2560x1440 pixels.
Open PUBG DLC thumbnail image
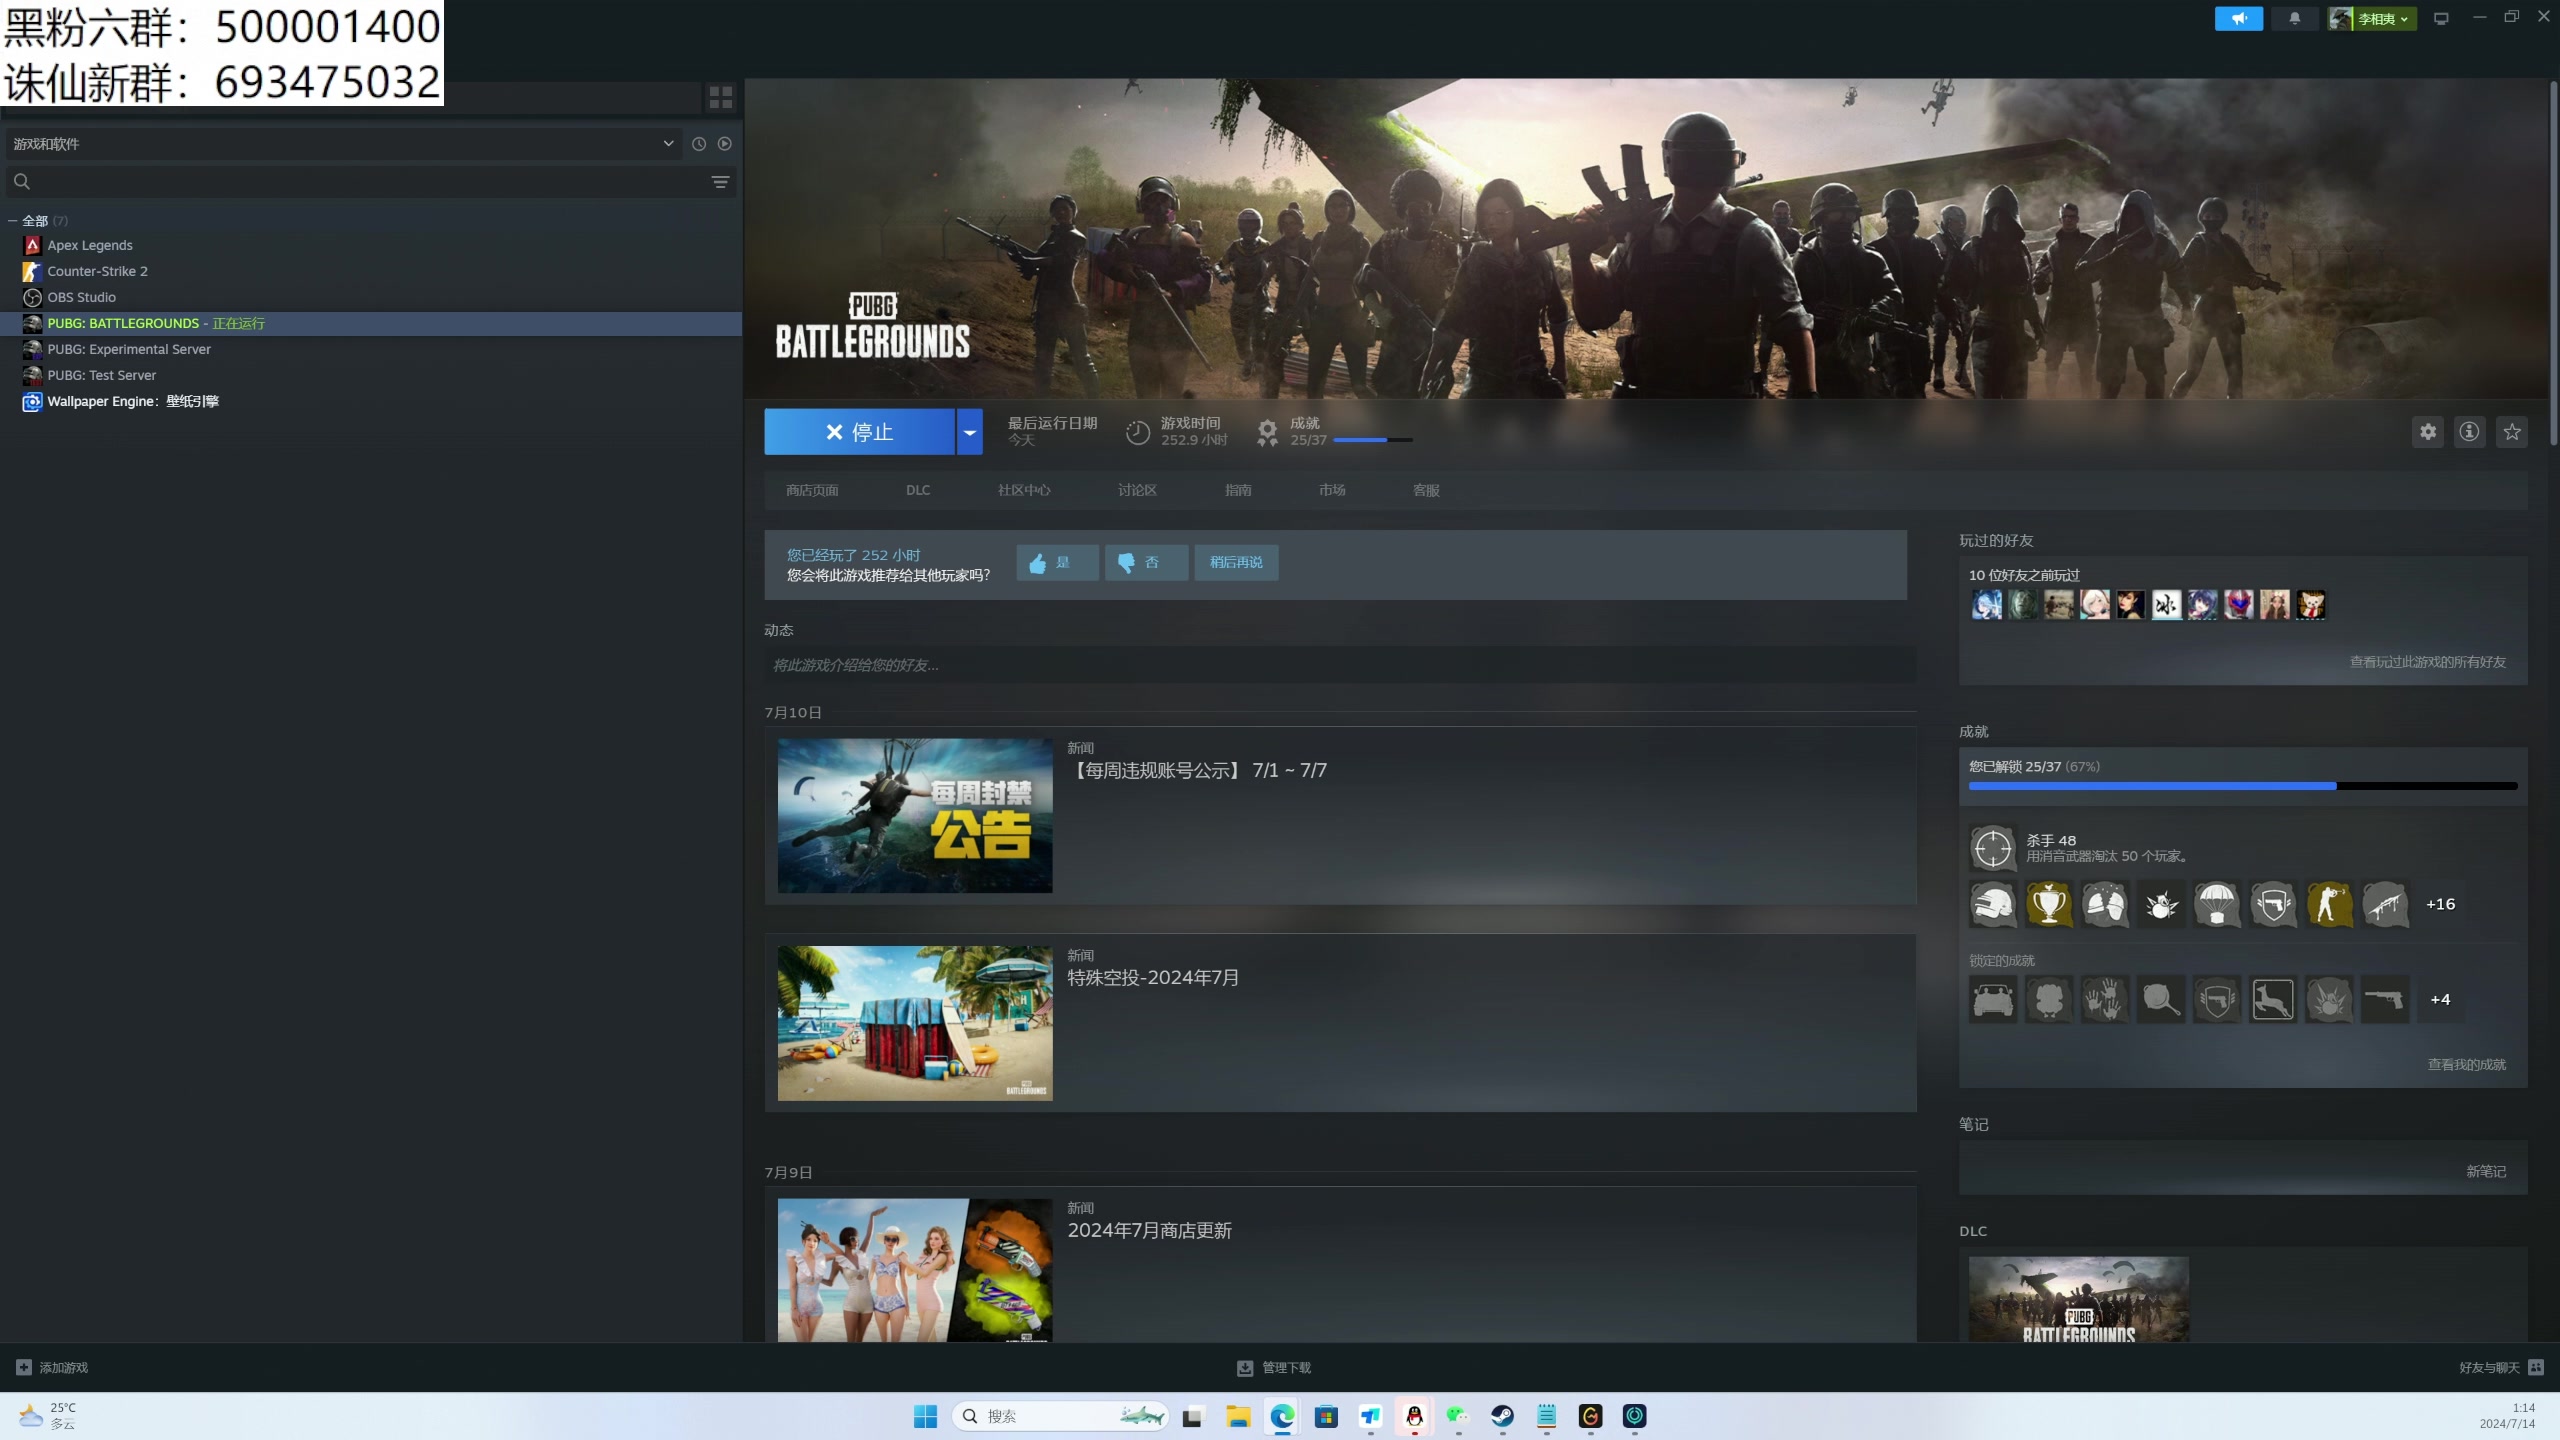click(2078, 1299)
